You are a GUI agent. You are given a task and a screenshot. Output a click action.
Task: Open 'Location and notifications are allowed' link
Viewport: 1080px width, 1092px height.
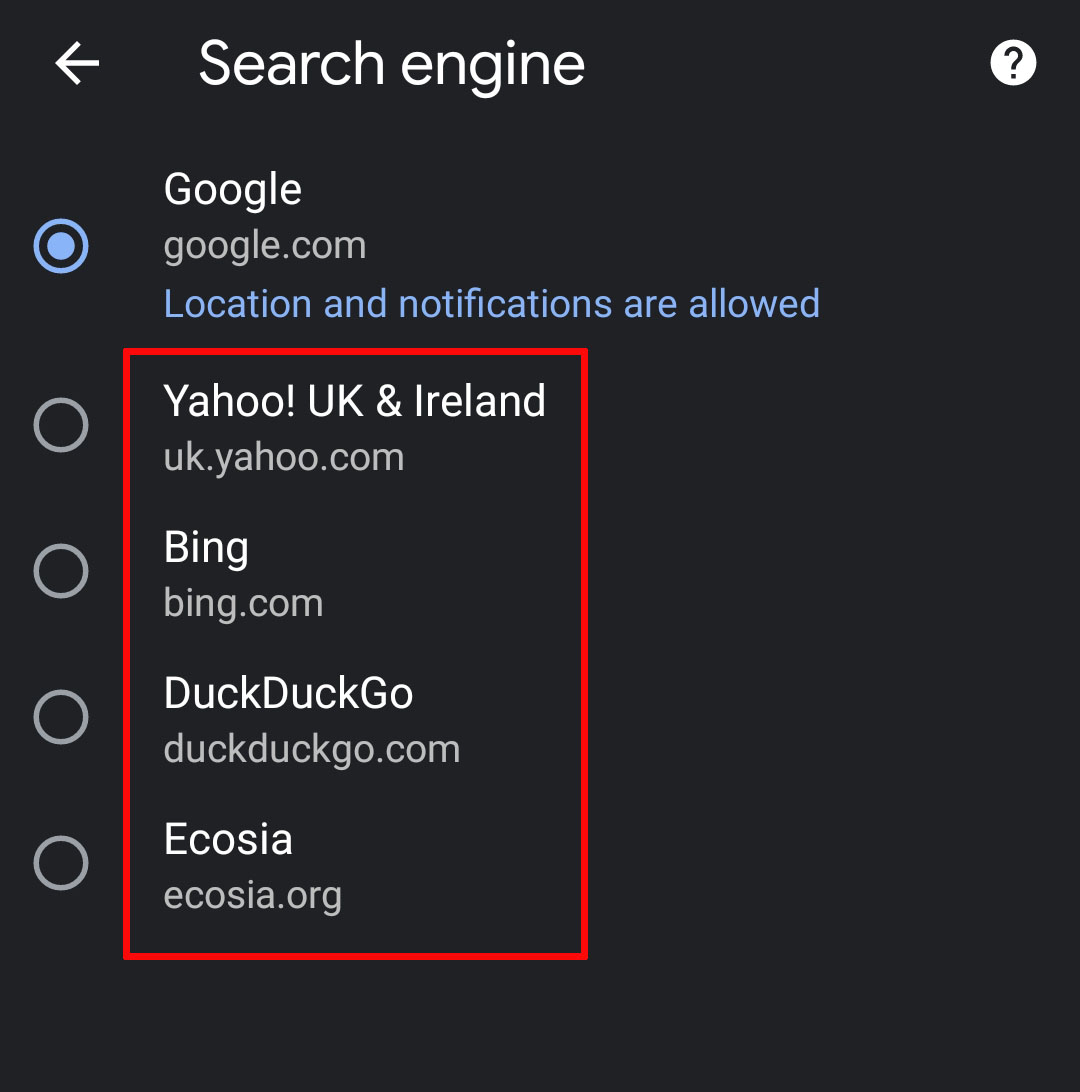tap(492, 304)
